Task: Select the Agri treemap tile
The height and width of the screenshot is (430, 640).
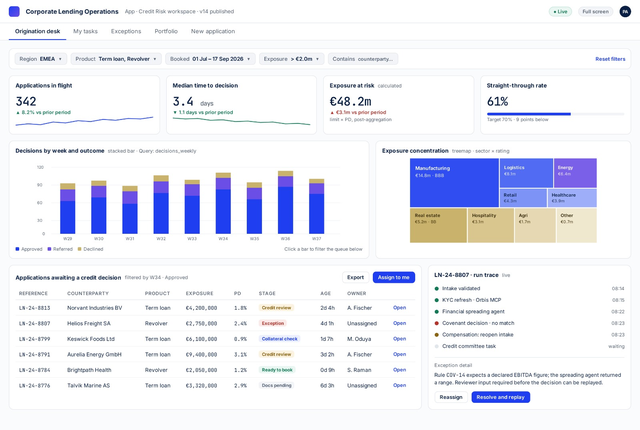Action: 535,226
